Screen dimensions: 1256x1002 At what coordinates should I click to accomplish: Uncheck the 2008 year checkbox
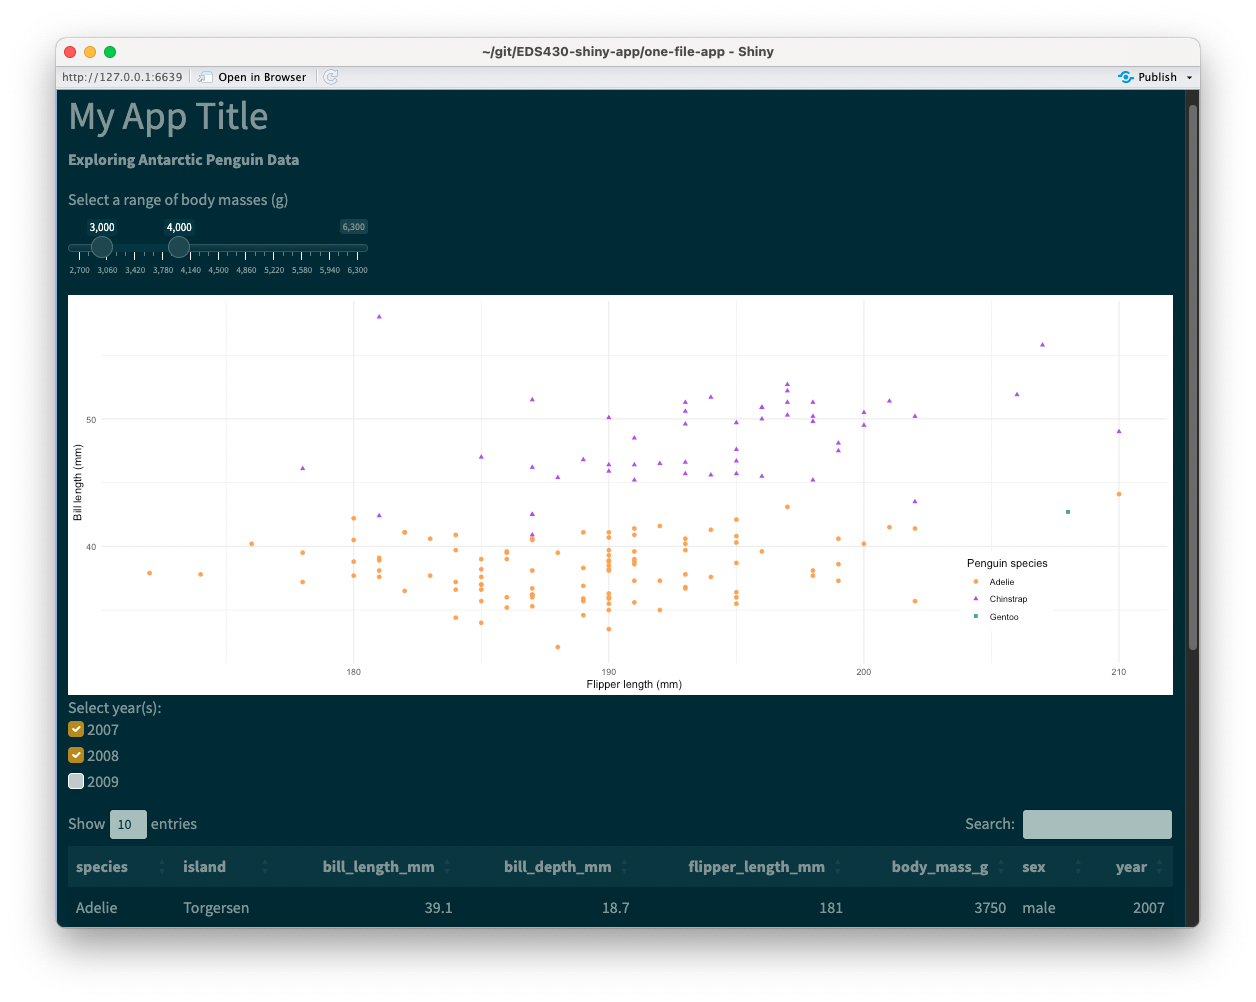(76, 755)
